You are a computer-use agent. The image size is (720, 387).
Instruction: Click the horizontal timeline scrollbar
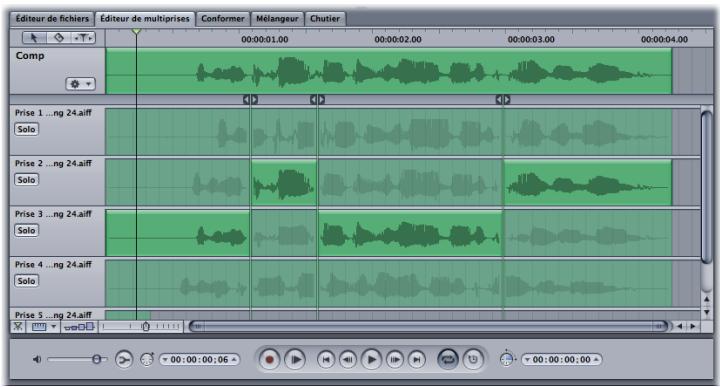(428, 326)
